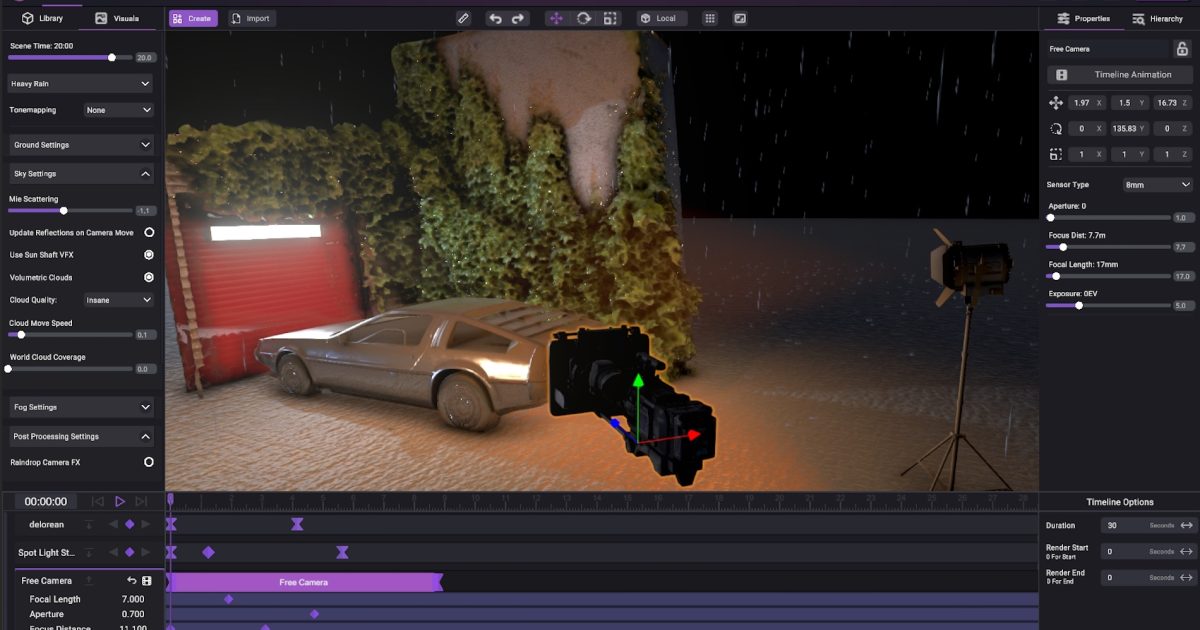1200x630 pixels.
Task: Select the Rotate tool in the toolbar
Action: (x=583, y=17)
